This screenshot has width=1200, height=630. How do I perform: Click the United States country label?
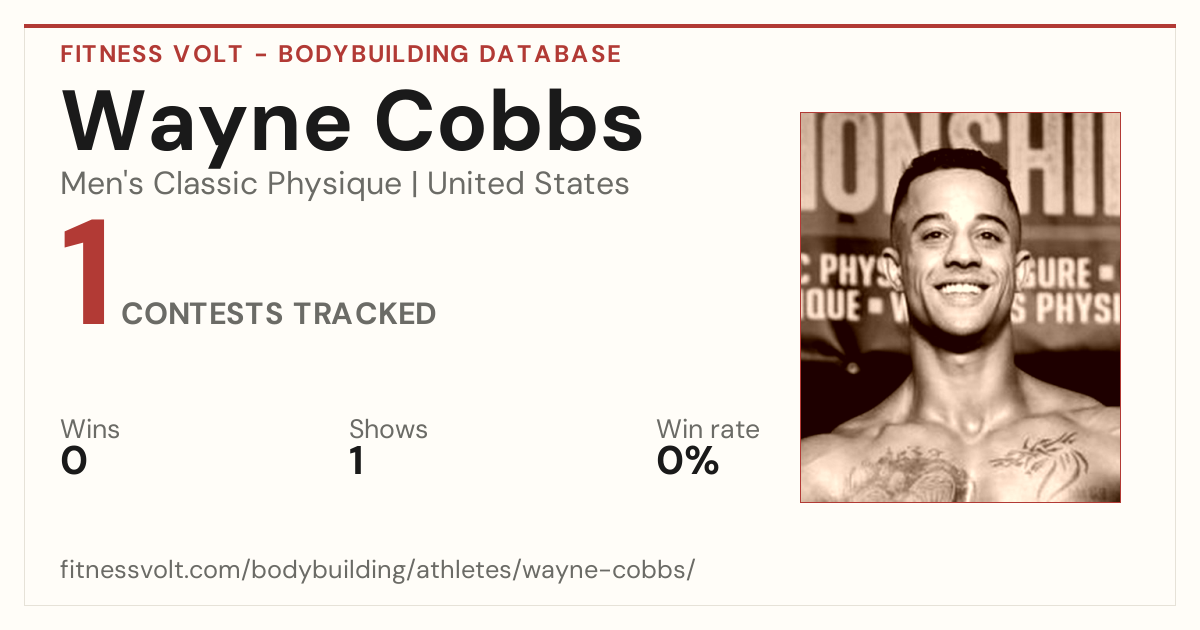[x=528, y=184]
